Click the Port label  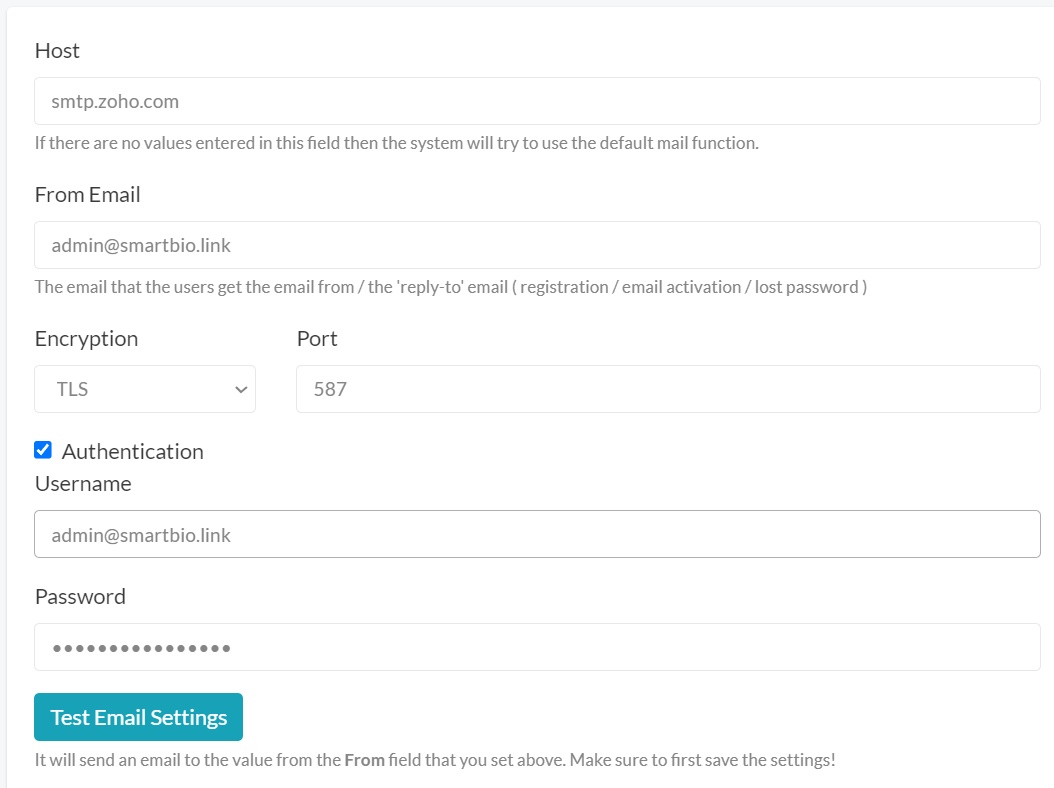pos(317,339)
